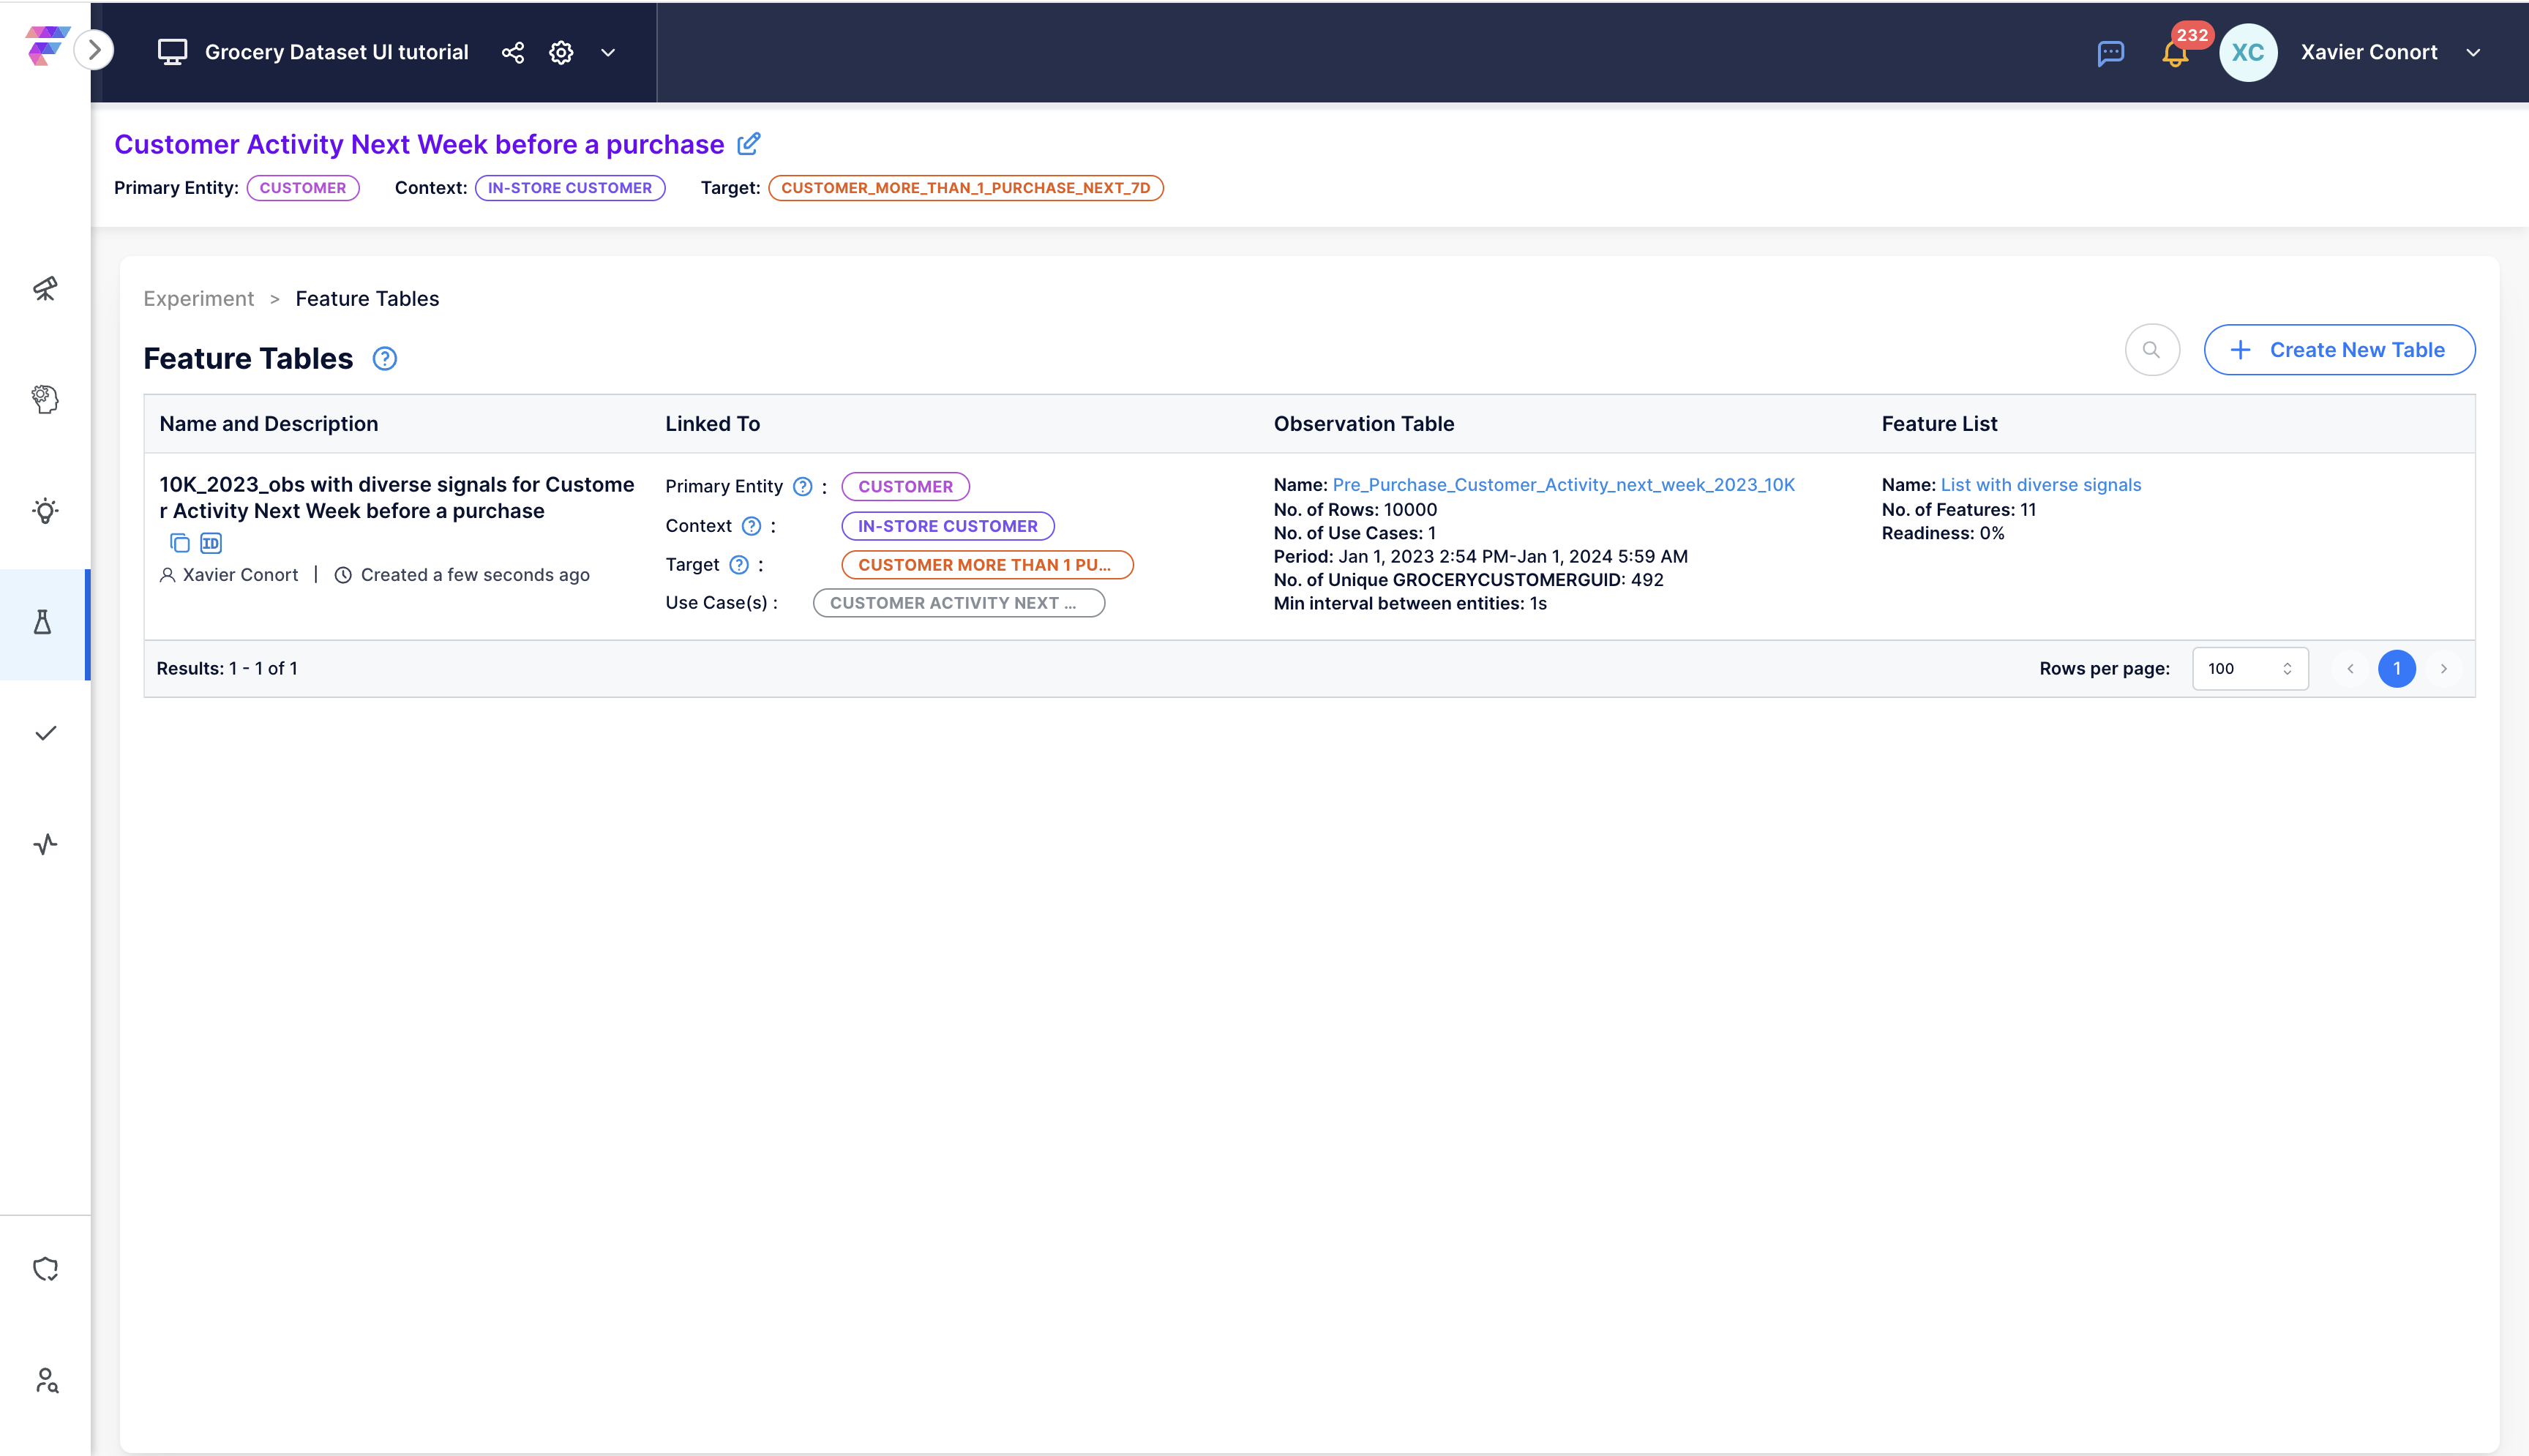This screenshot has height=1456, width=2529.
Task: Click IN-STORE CUSTOMER tag in Linked To column
Action: (x=948, y=526)
